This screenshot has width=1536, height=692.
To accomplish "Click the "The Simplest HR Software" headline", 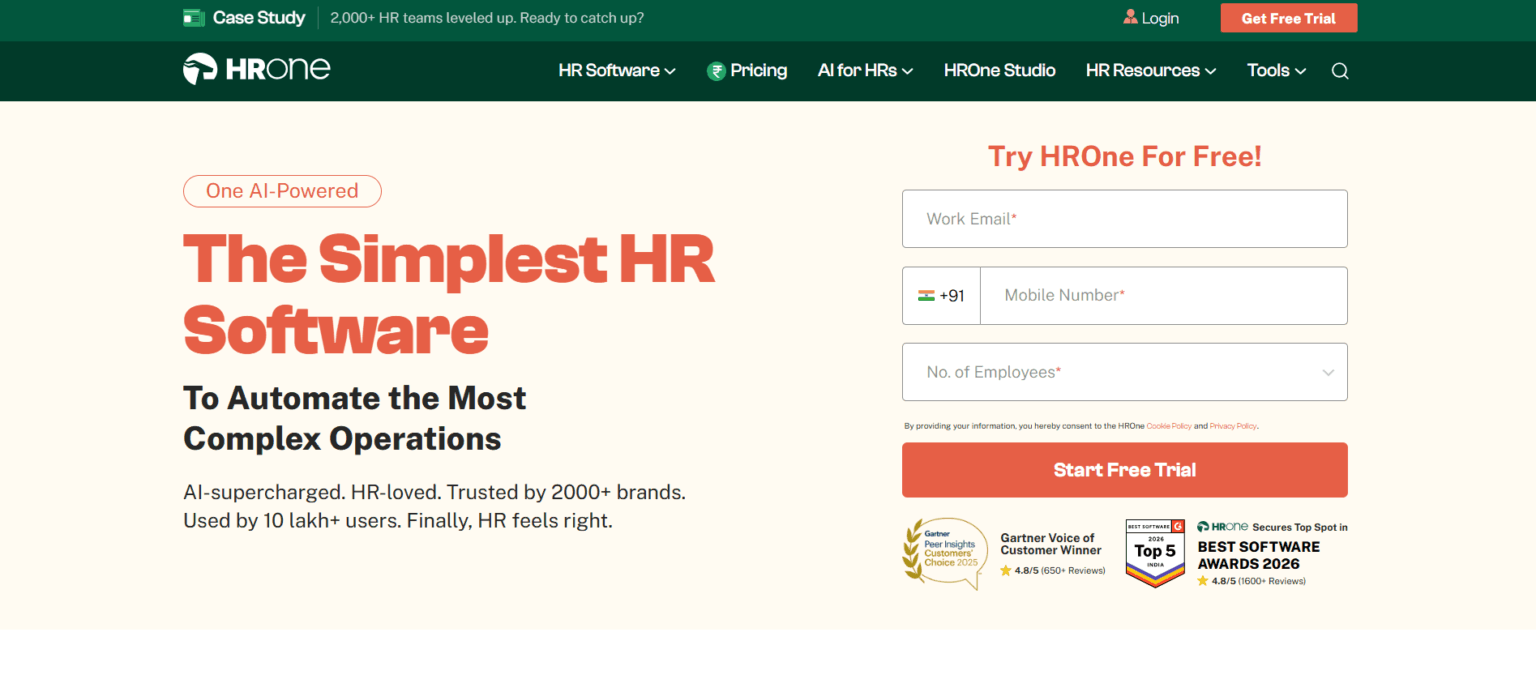I will tap(449, 294).
